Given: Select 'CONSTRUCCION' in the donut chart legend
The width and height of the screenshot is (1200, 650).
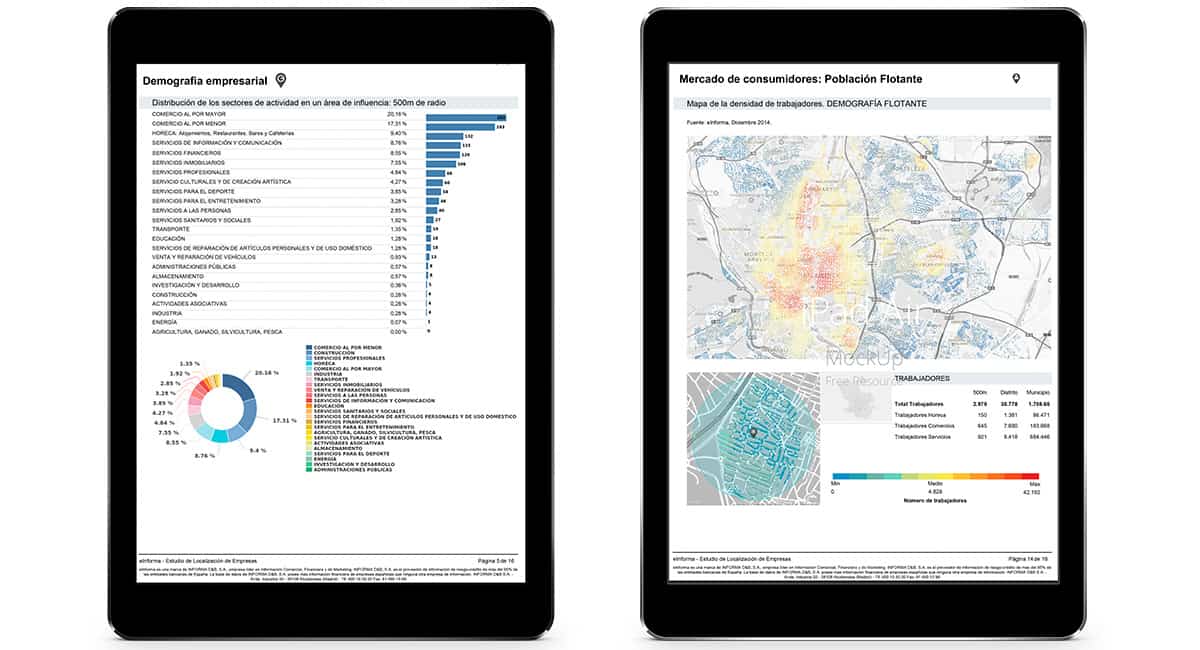Looking at the screenshot, I should pyautogui.click(x=335, y=353).
